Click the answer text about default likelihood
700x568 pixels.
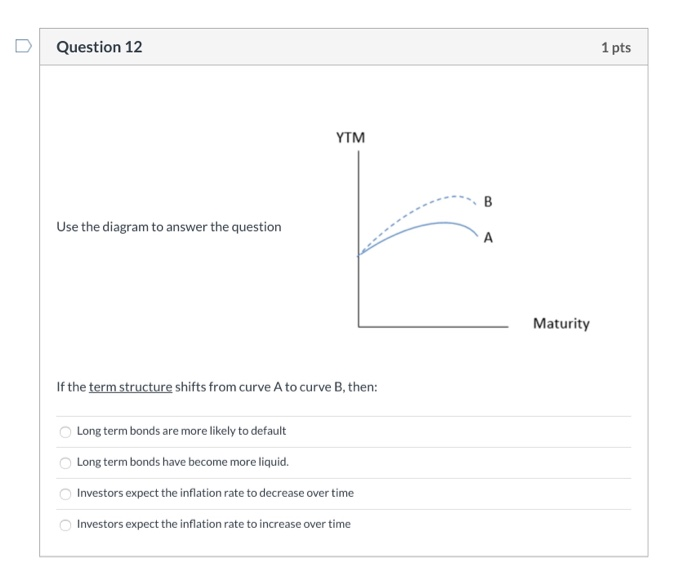[181, 431]
